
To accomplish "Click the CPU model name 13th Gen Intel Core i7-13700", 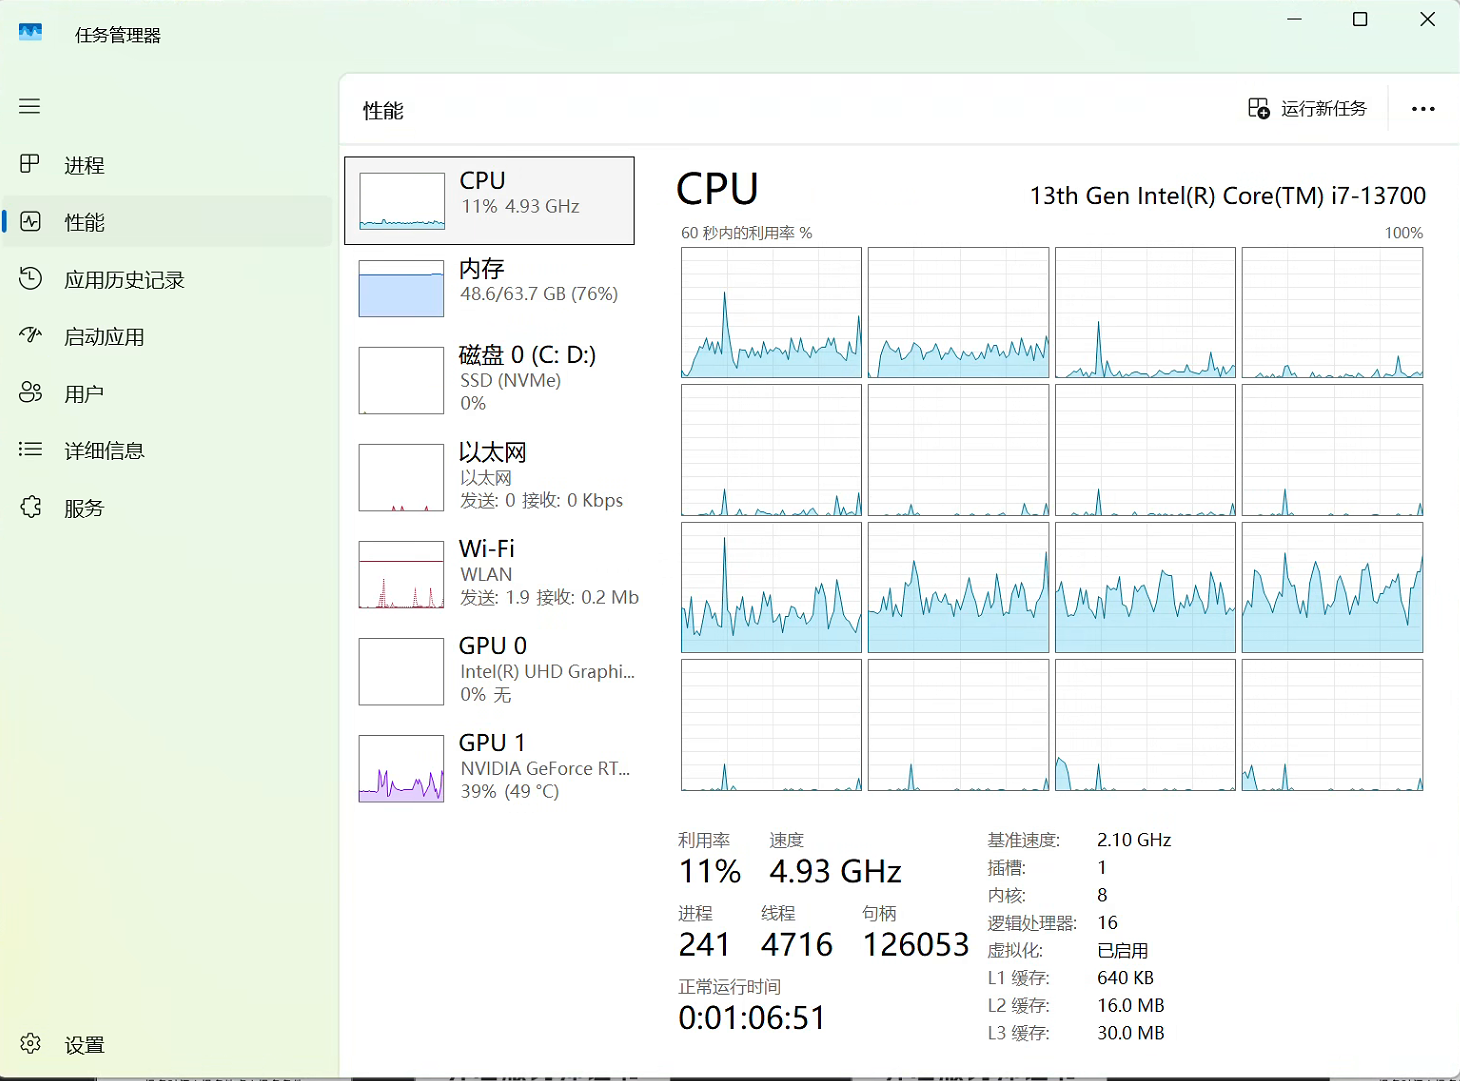I will tap(1228, 196).
